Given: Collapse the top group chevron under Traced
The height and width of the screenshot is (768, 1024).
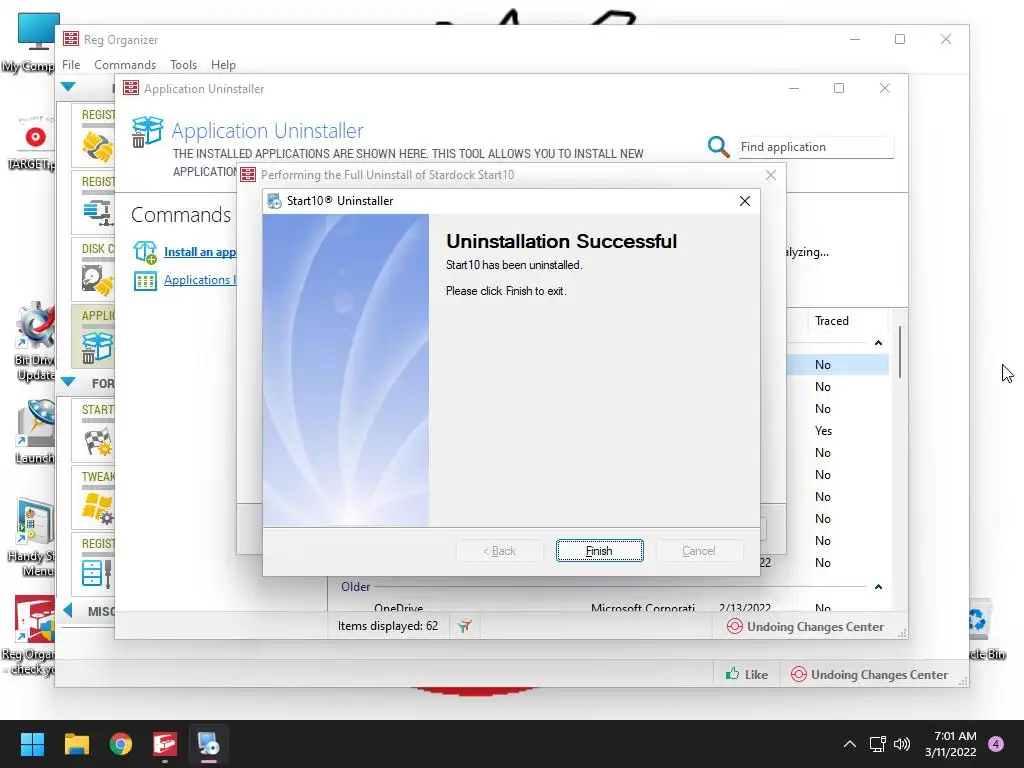Looking at the screenshot, I should click(x=878, y=343).
